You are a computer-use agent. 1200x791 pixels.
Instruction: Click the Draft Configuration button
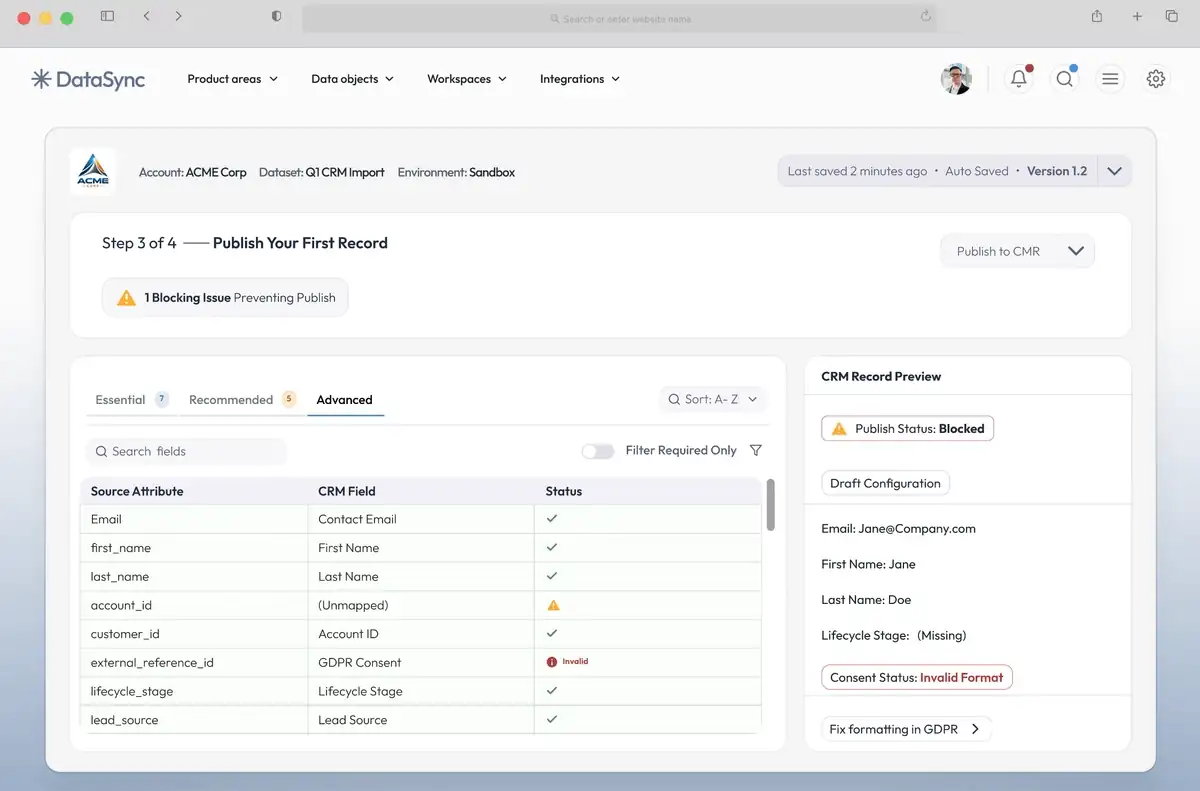(885, 483)
